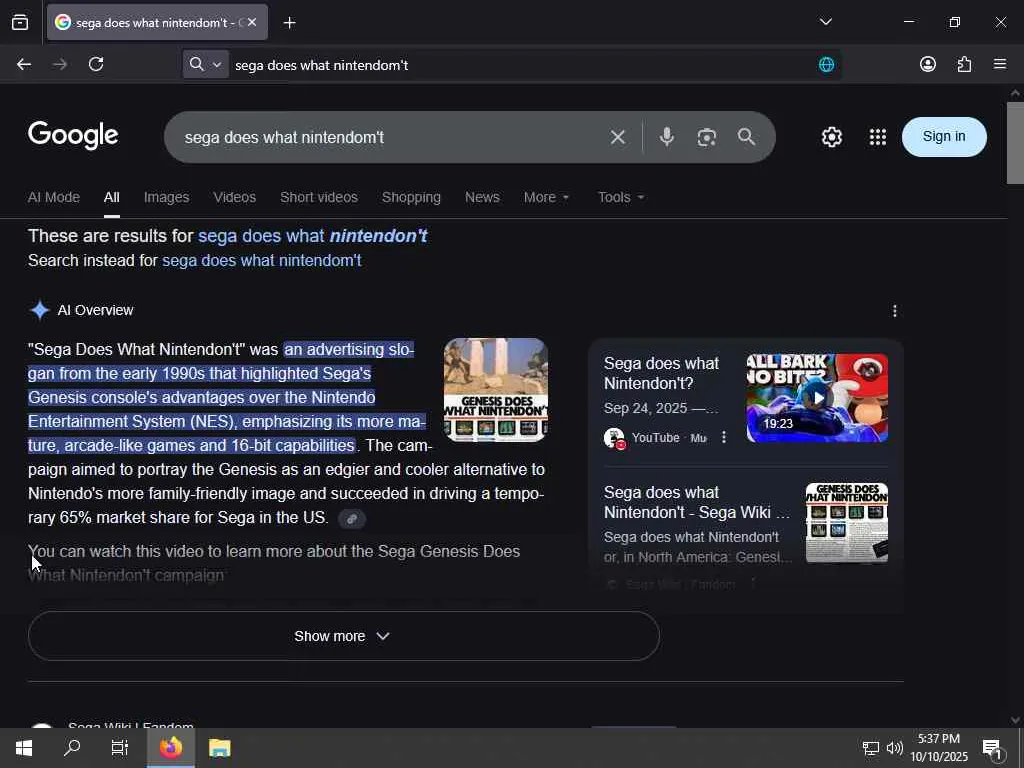Open a new tab with the plus button
The image size is (1024, 768).
(289, 23)
